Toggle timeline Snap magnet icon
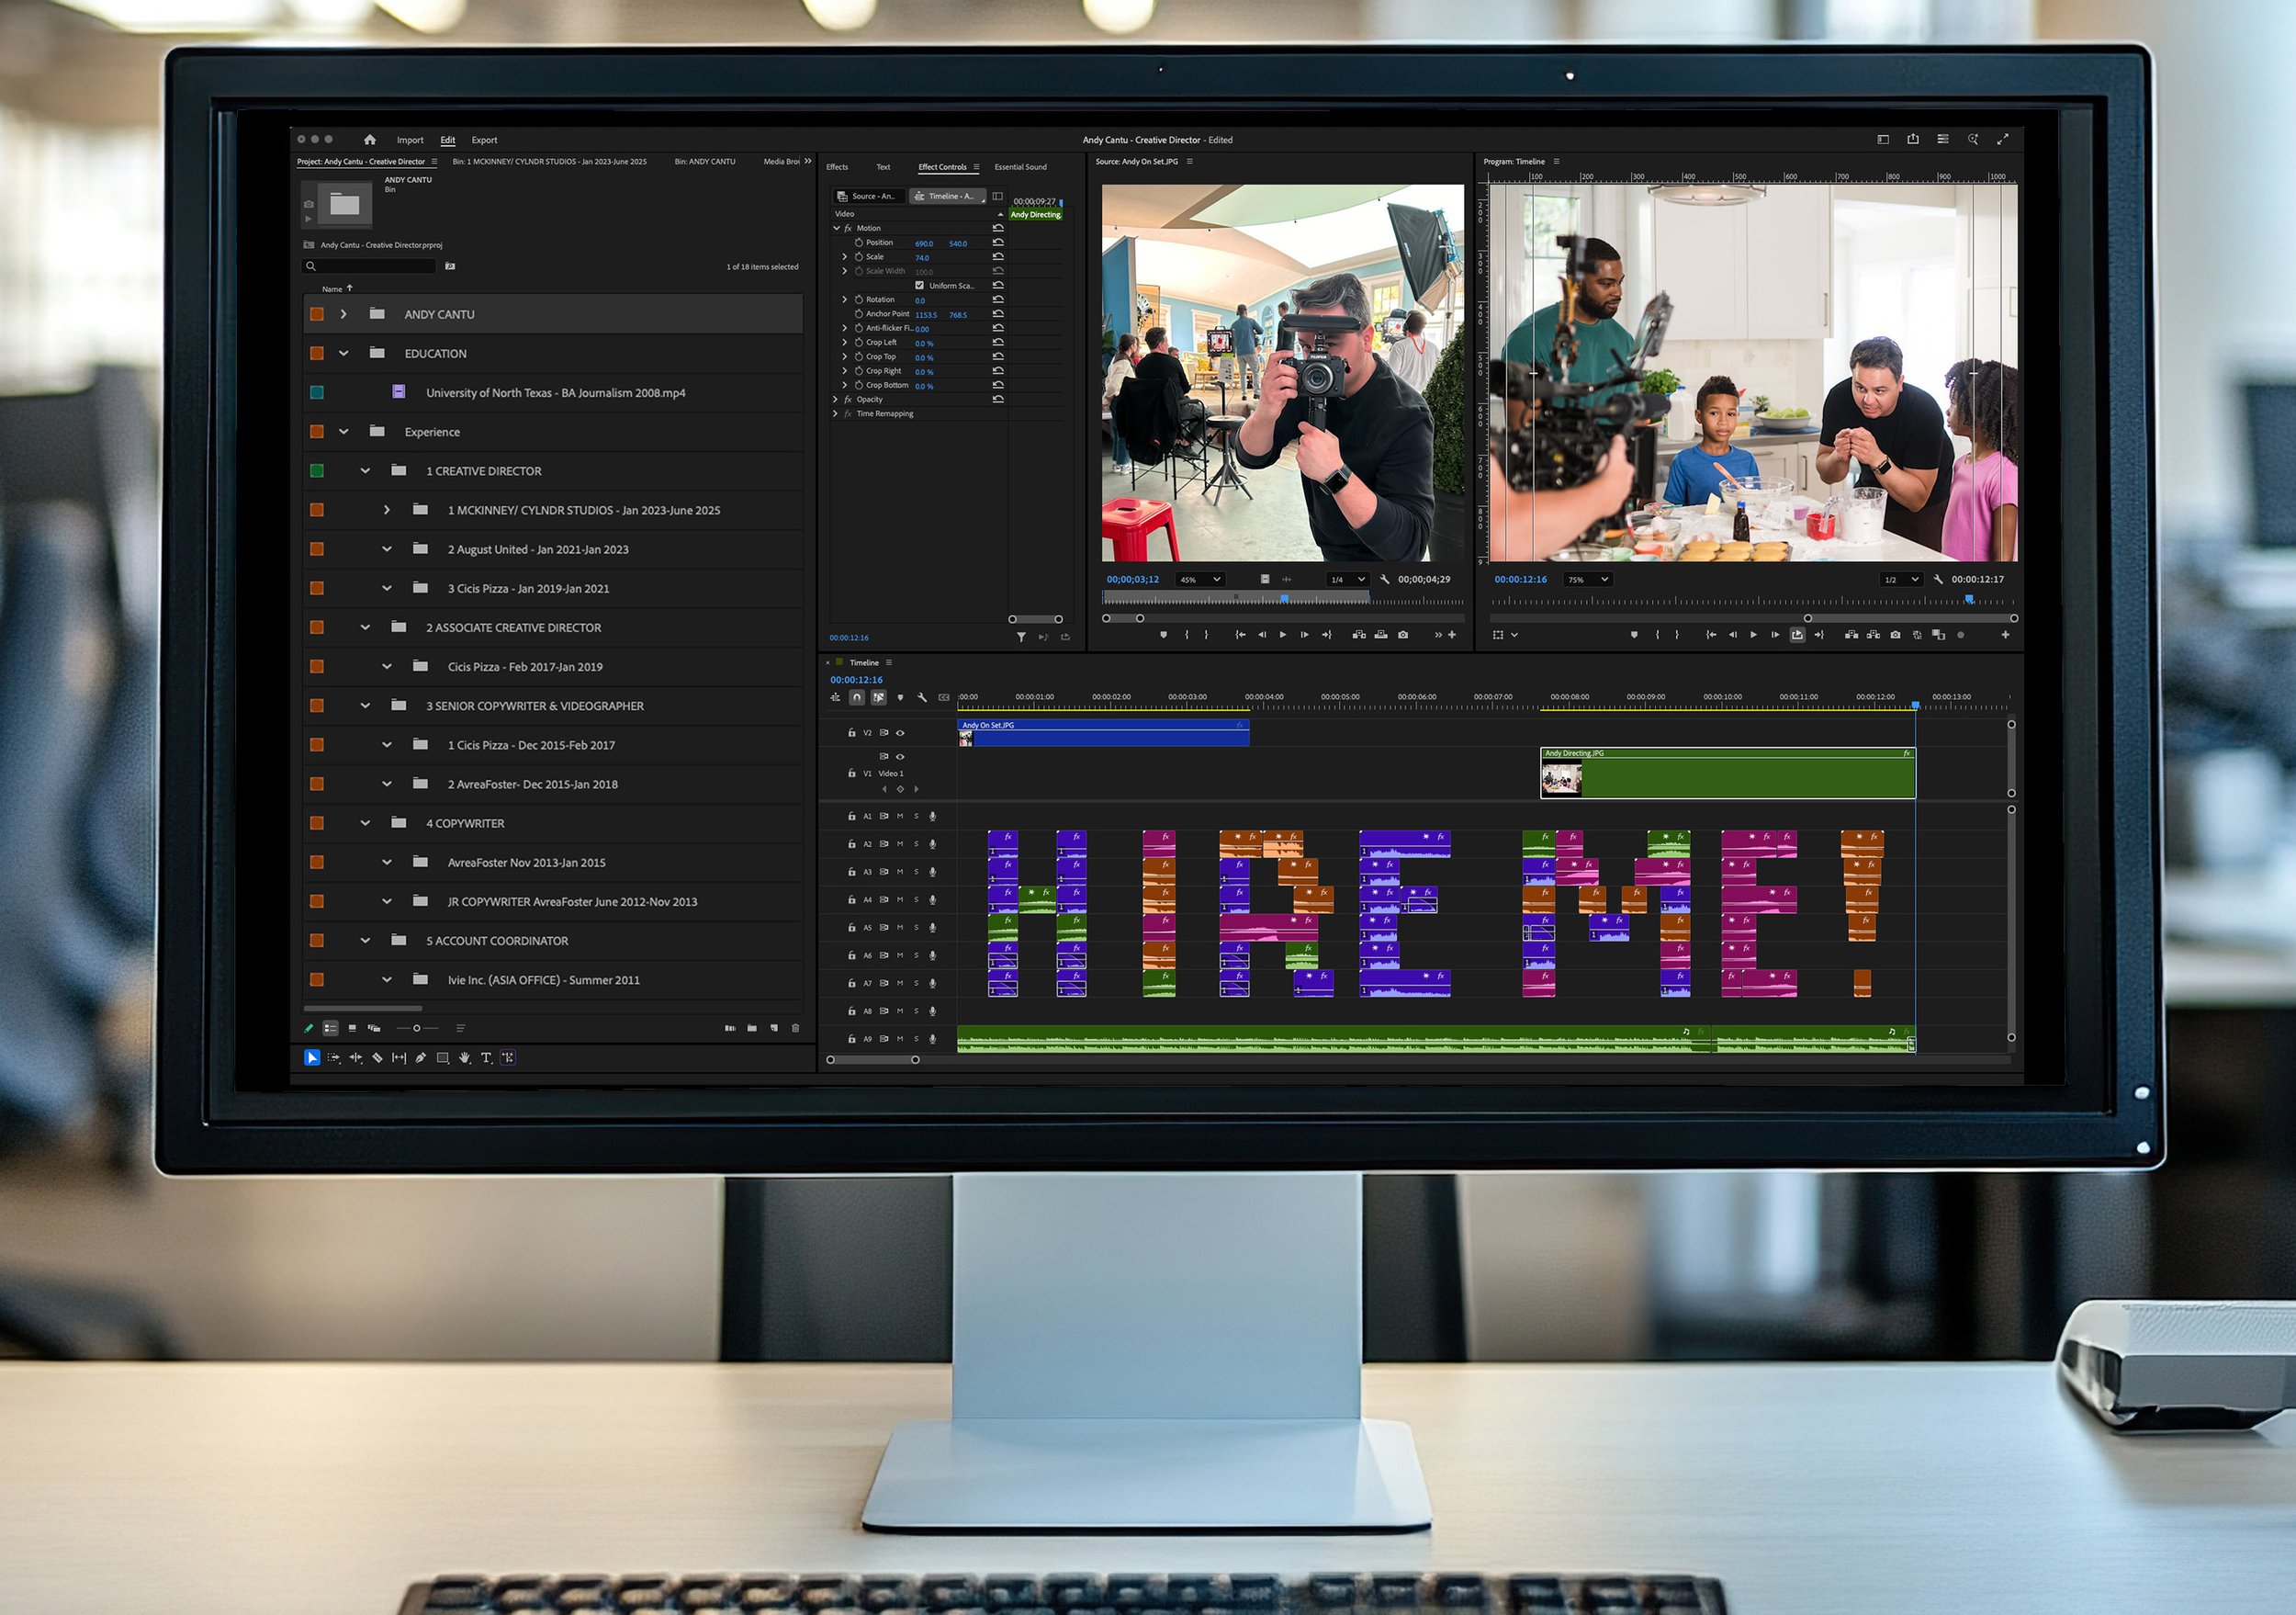2296x1615 pixels. pyautogui.click(x=857, y=697)
